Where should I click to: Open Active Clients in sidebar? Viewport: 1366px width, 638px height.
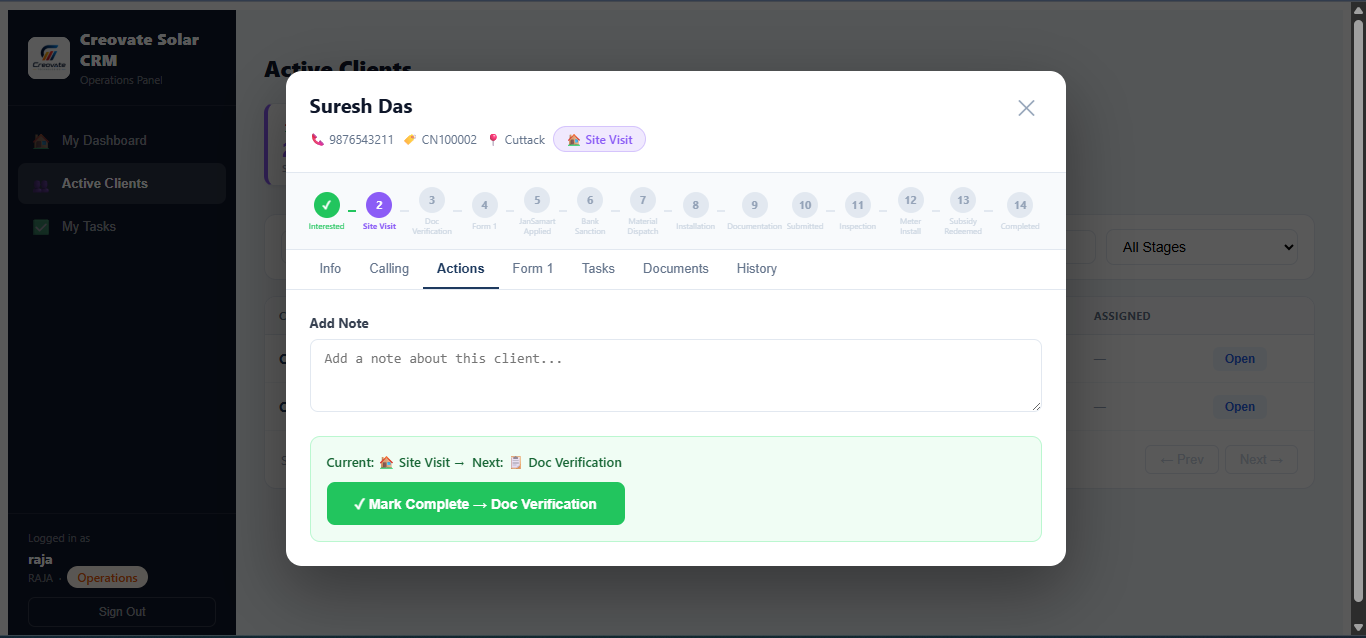(x=122, y=184)
